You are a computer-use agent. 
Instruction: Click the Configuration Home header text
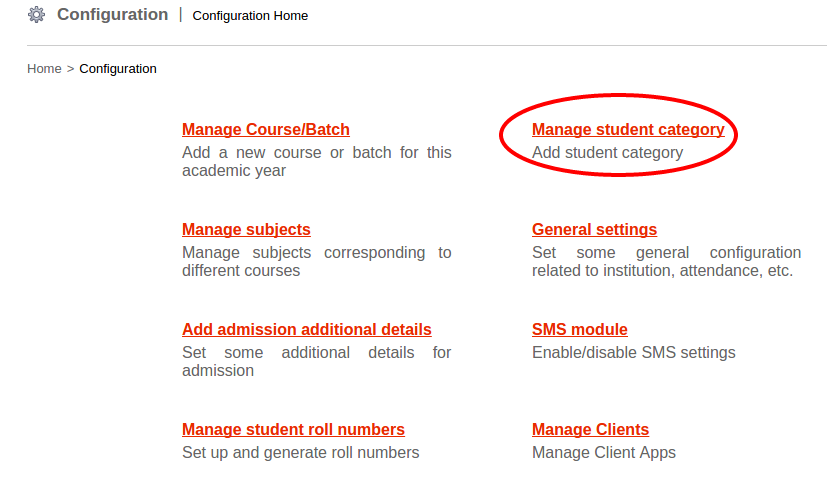click(250, 16)
